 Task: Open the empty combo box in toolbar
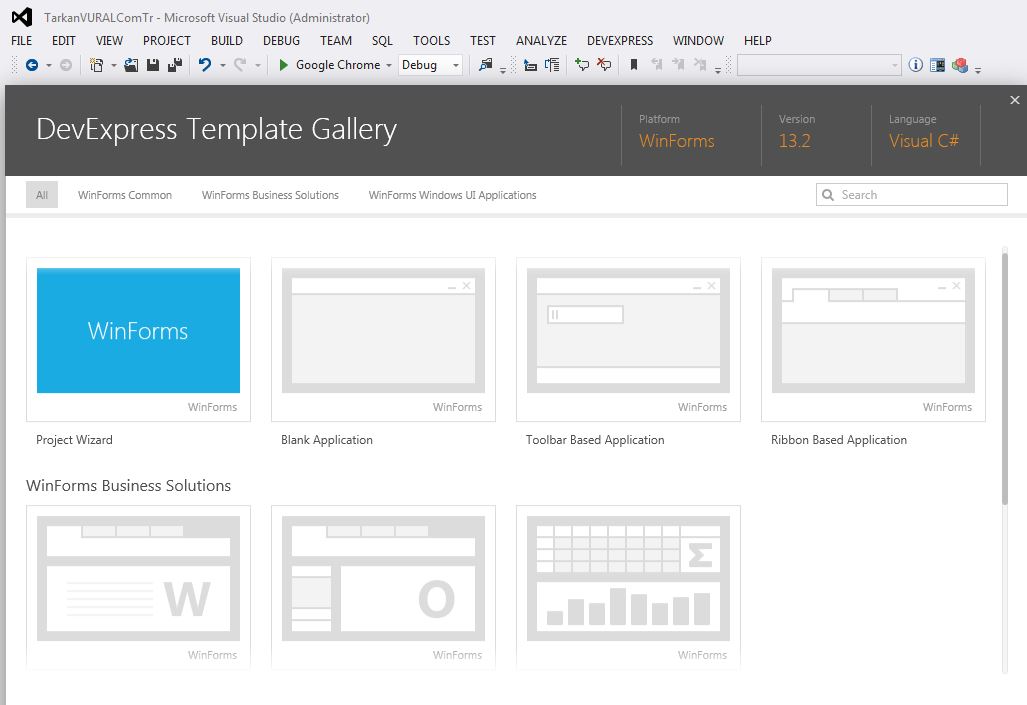click(x=819, y=65)
